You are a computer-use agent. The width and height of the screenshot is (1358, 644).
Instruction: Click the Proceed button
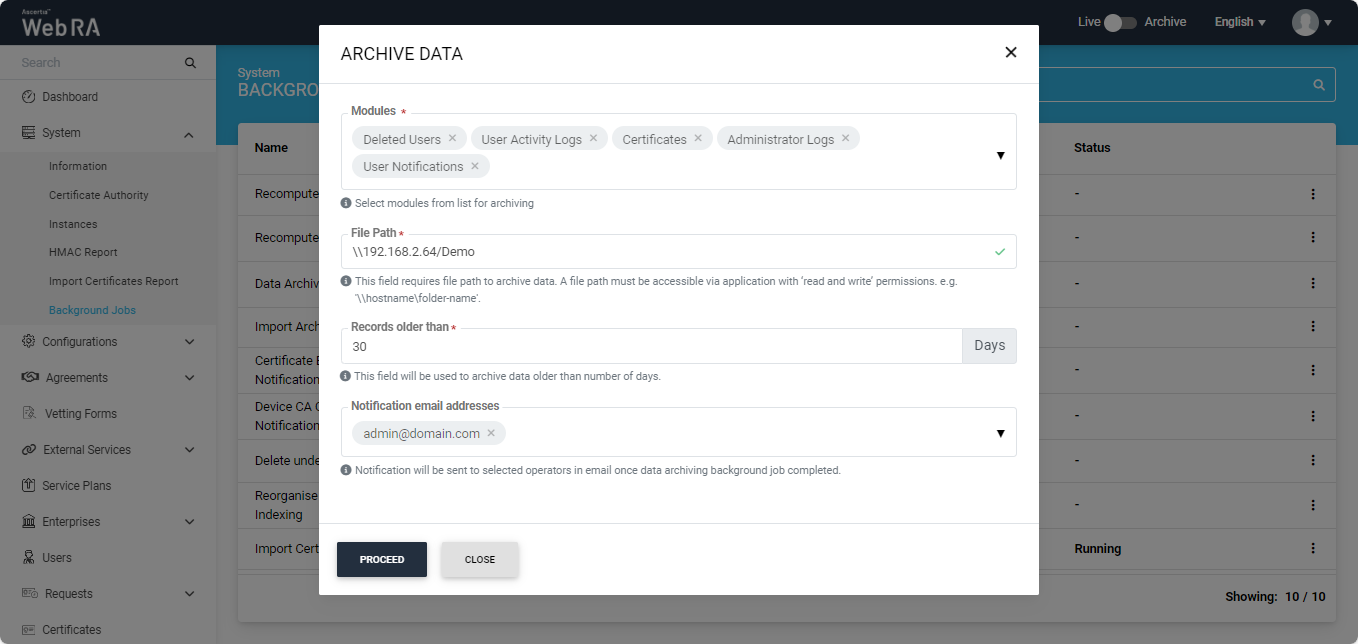point(382,560)
